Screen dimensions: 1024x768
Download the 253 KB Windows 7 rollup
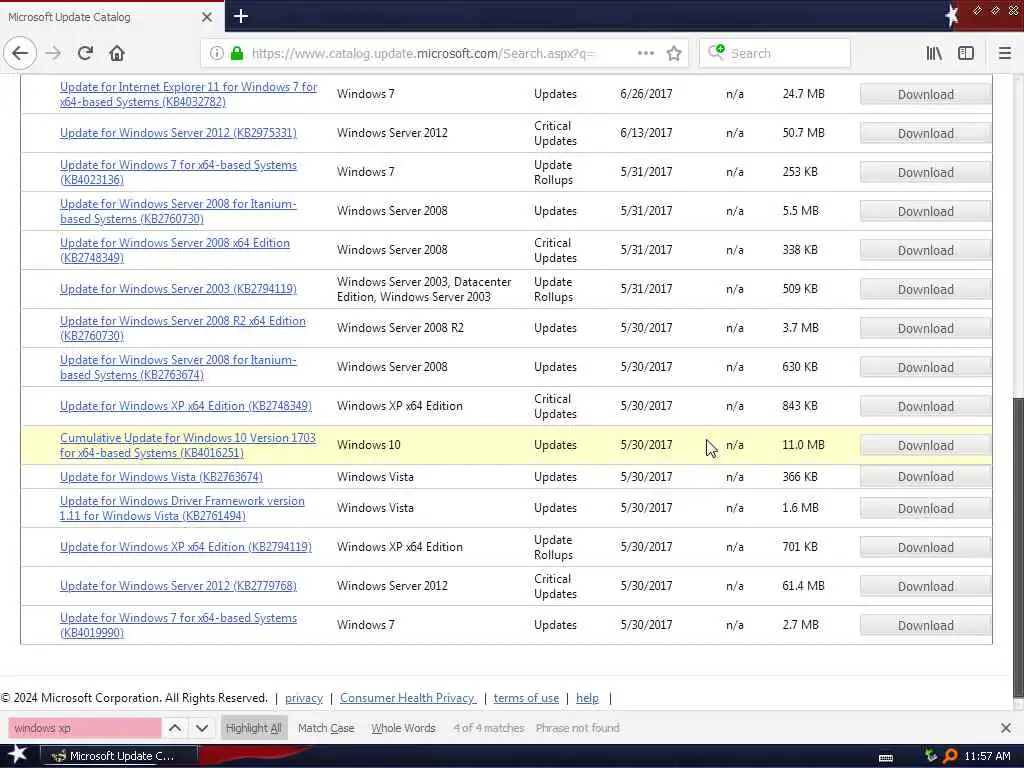click(x=925, y=172)
